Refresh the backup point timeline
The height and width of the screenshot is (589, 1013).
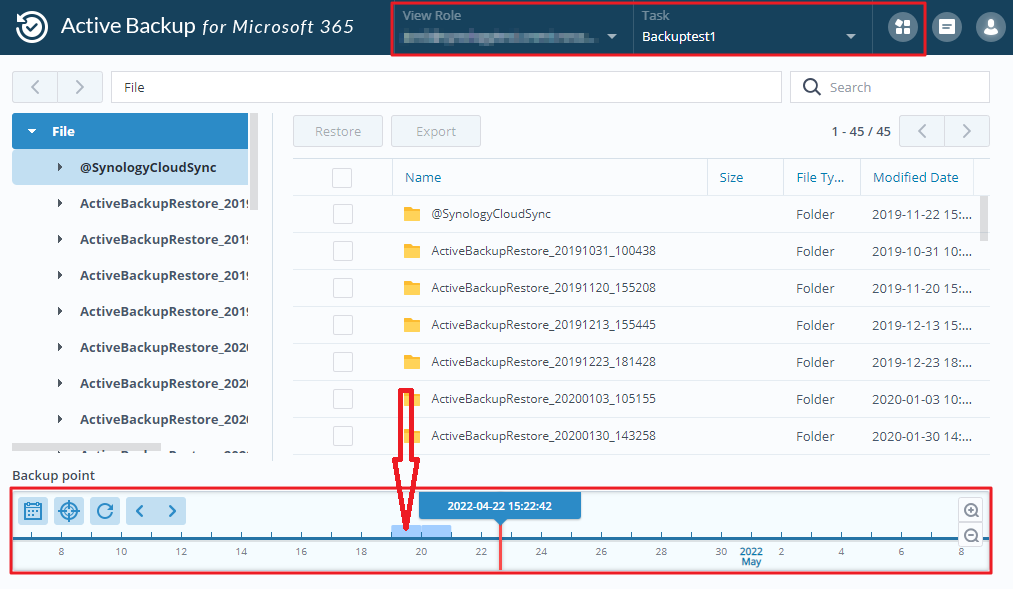click(x=105, y=511)
